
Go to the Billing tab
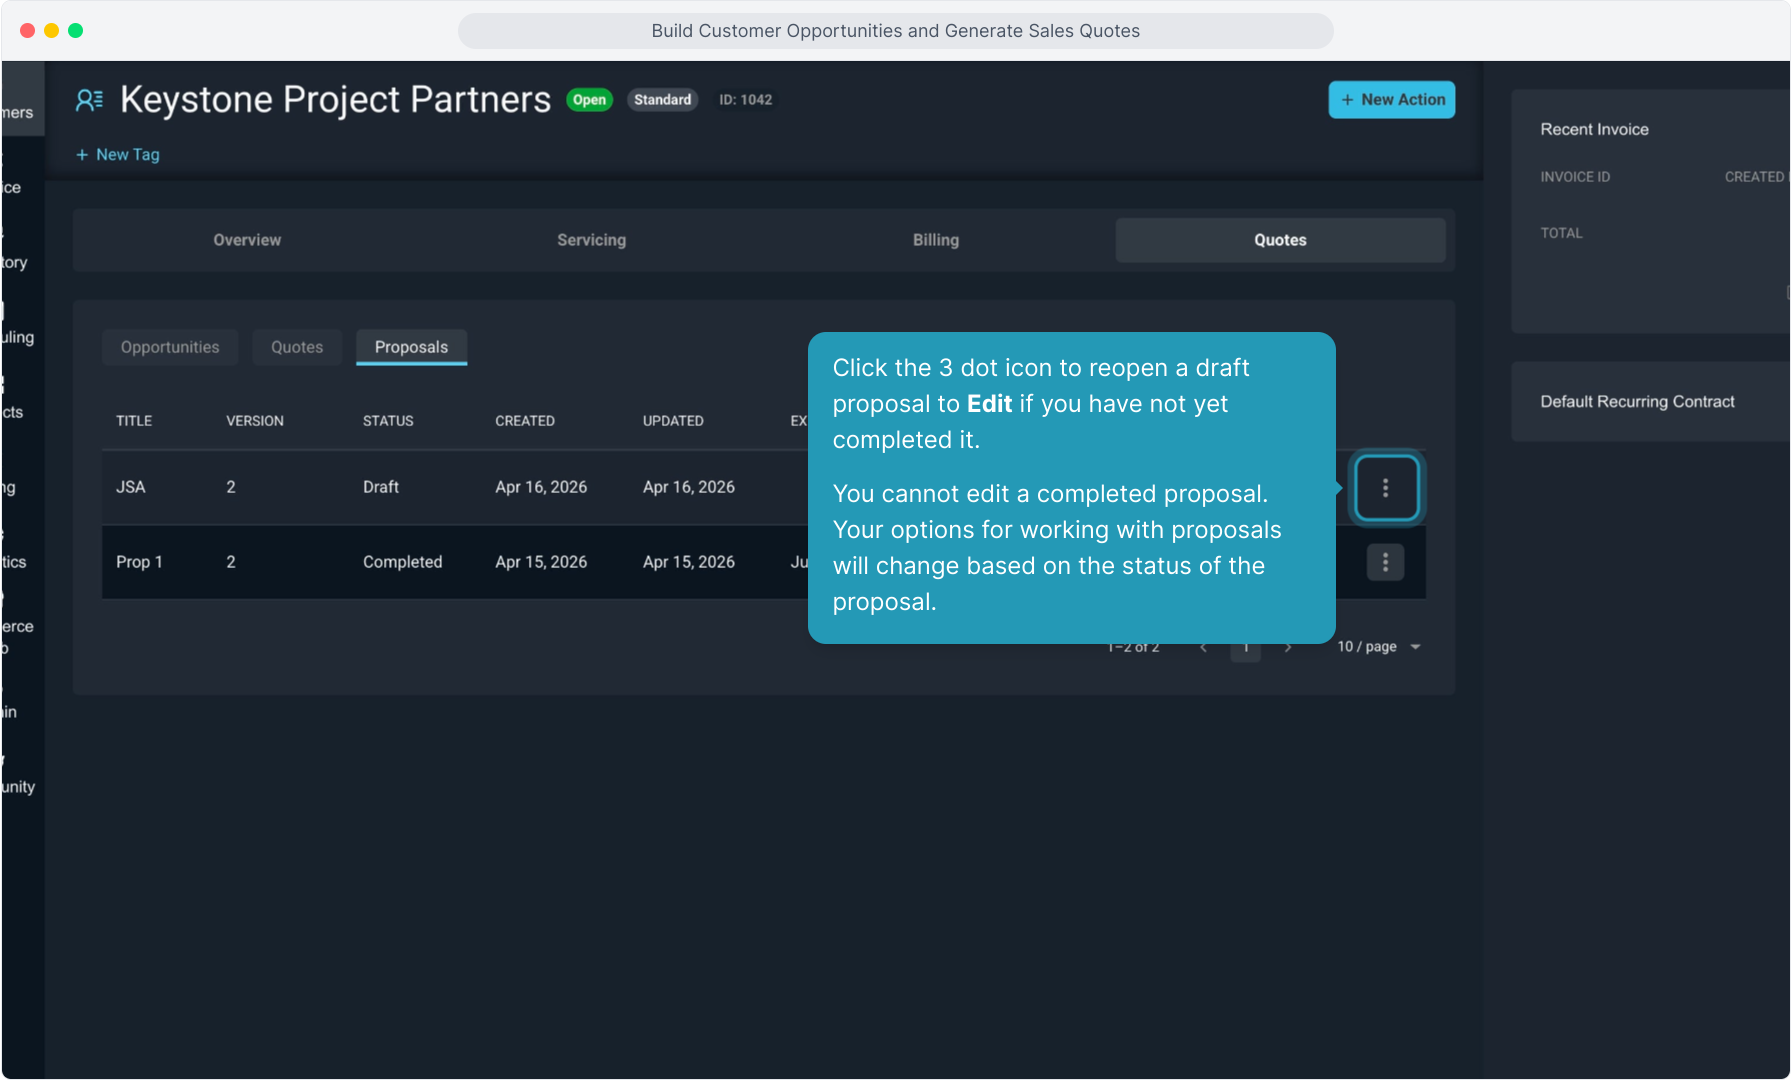click(x=935, y=240)
